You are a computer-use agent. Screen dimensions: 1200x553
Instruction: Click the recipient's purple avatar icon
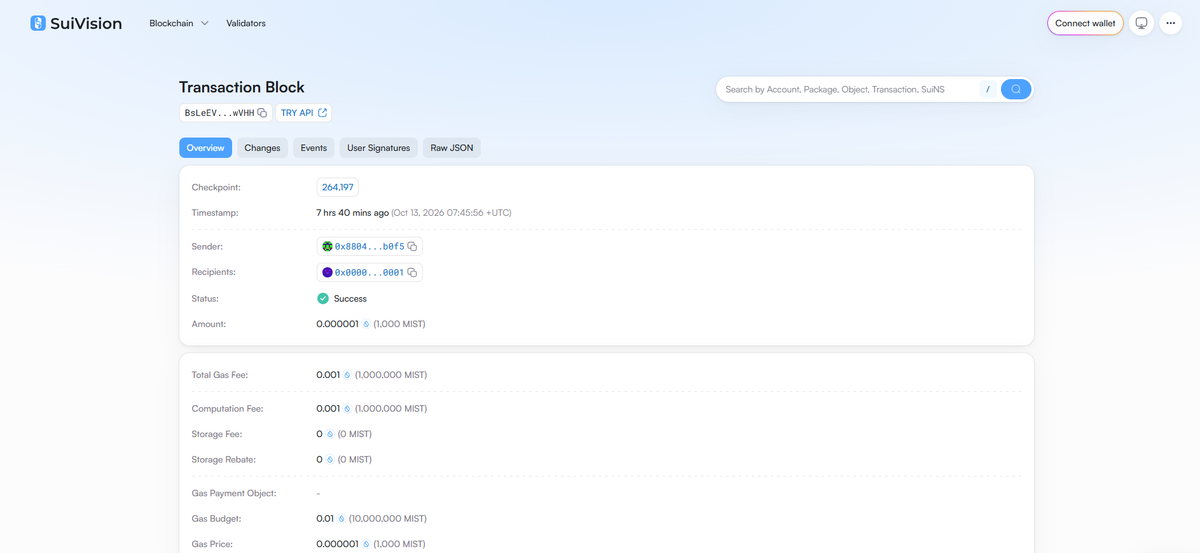(x=327, y=272)
